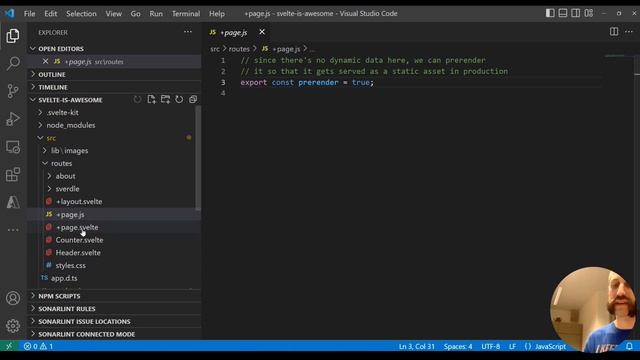
Task: Open the Explorer view in activity bar
Action: tap(13, 36)
